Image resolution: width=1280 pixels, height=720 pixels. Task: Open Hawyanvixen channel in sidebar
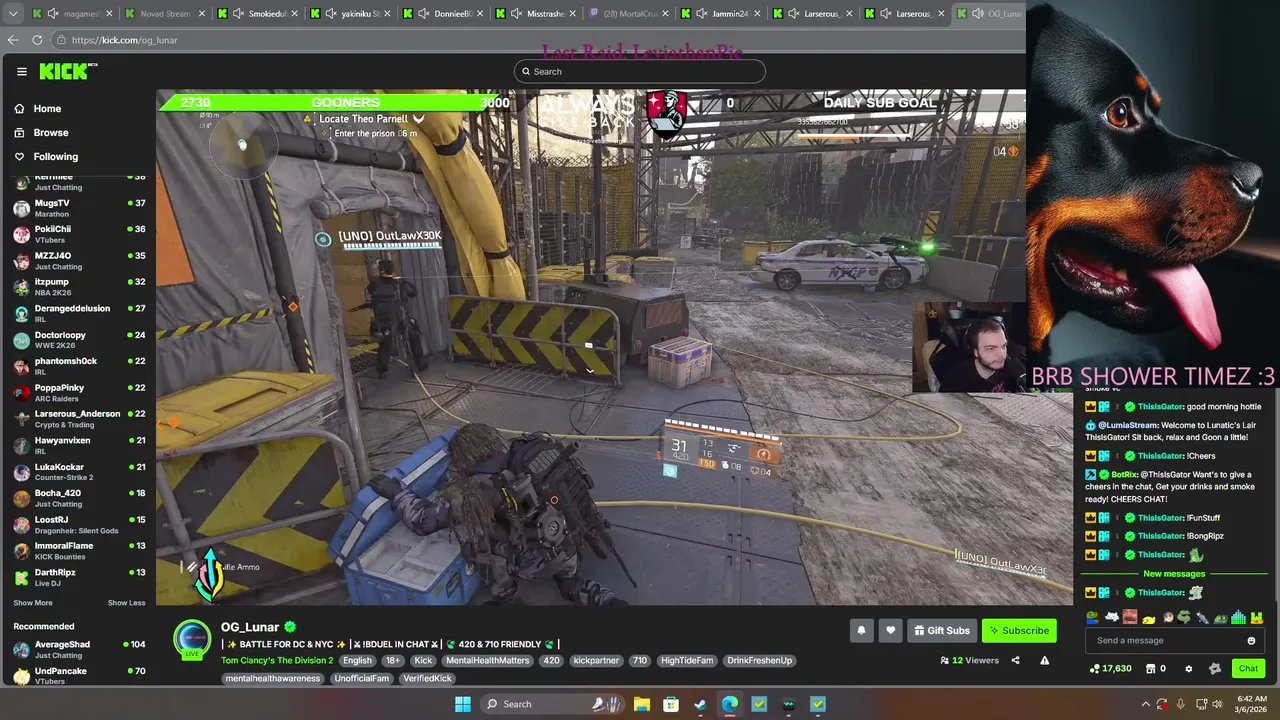coord(78,445)
